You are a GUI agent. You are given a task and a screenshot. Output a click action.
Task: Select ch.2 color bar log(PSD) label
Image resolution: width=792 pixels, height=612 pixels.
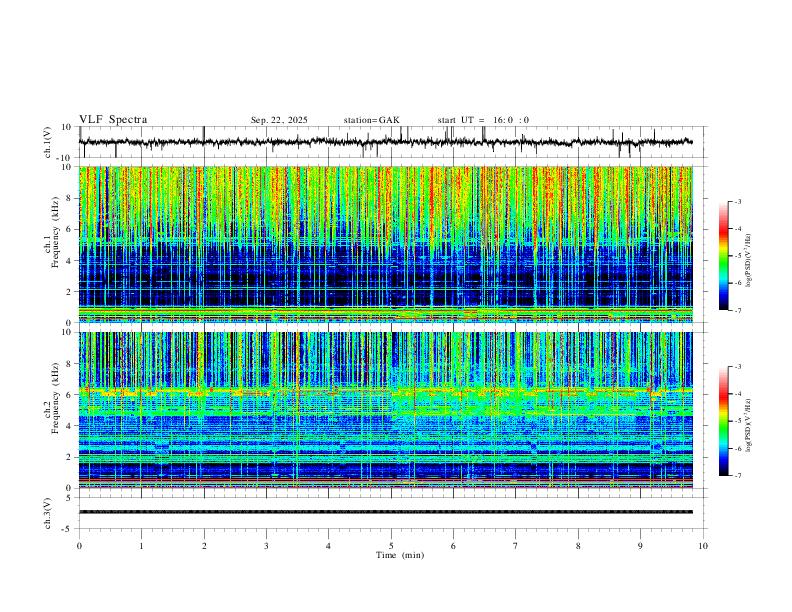click(x=748, y=426)
